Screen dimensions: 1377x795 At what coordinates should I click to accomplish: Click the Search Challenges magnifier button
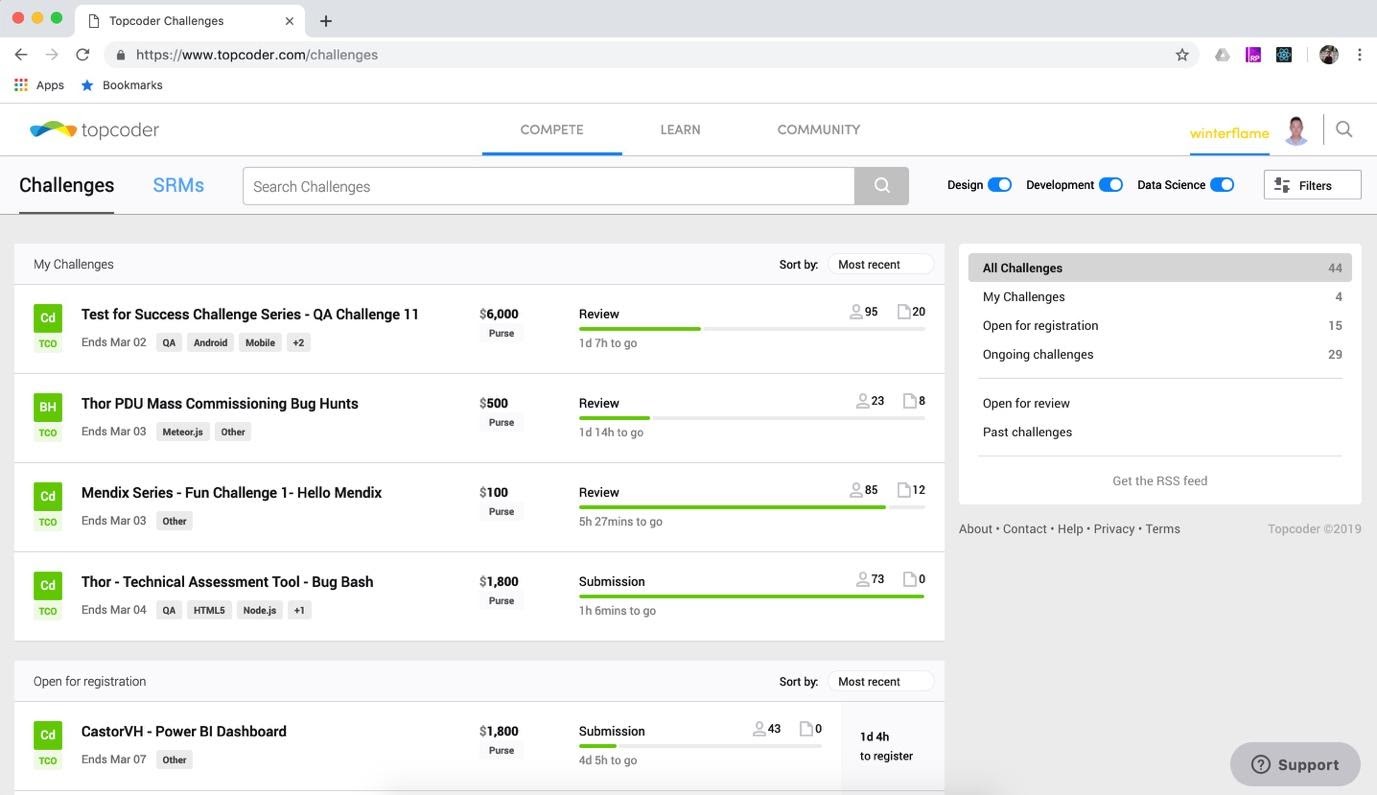point(881,186)
